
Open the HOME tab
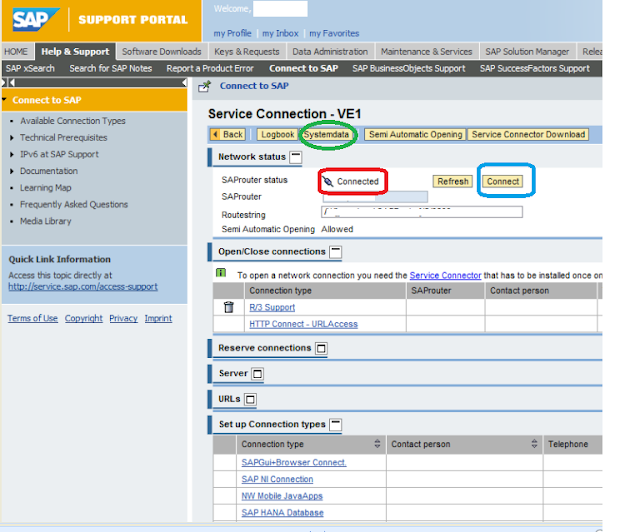pyautogui.click(x=16, y=52)
